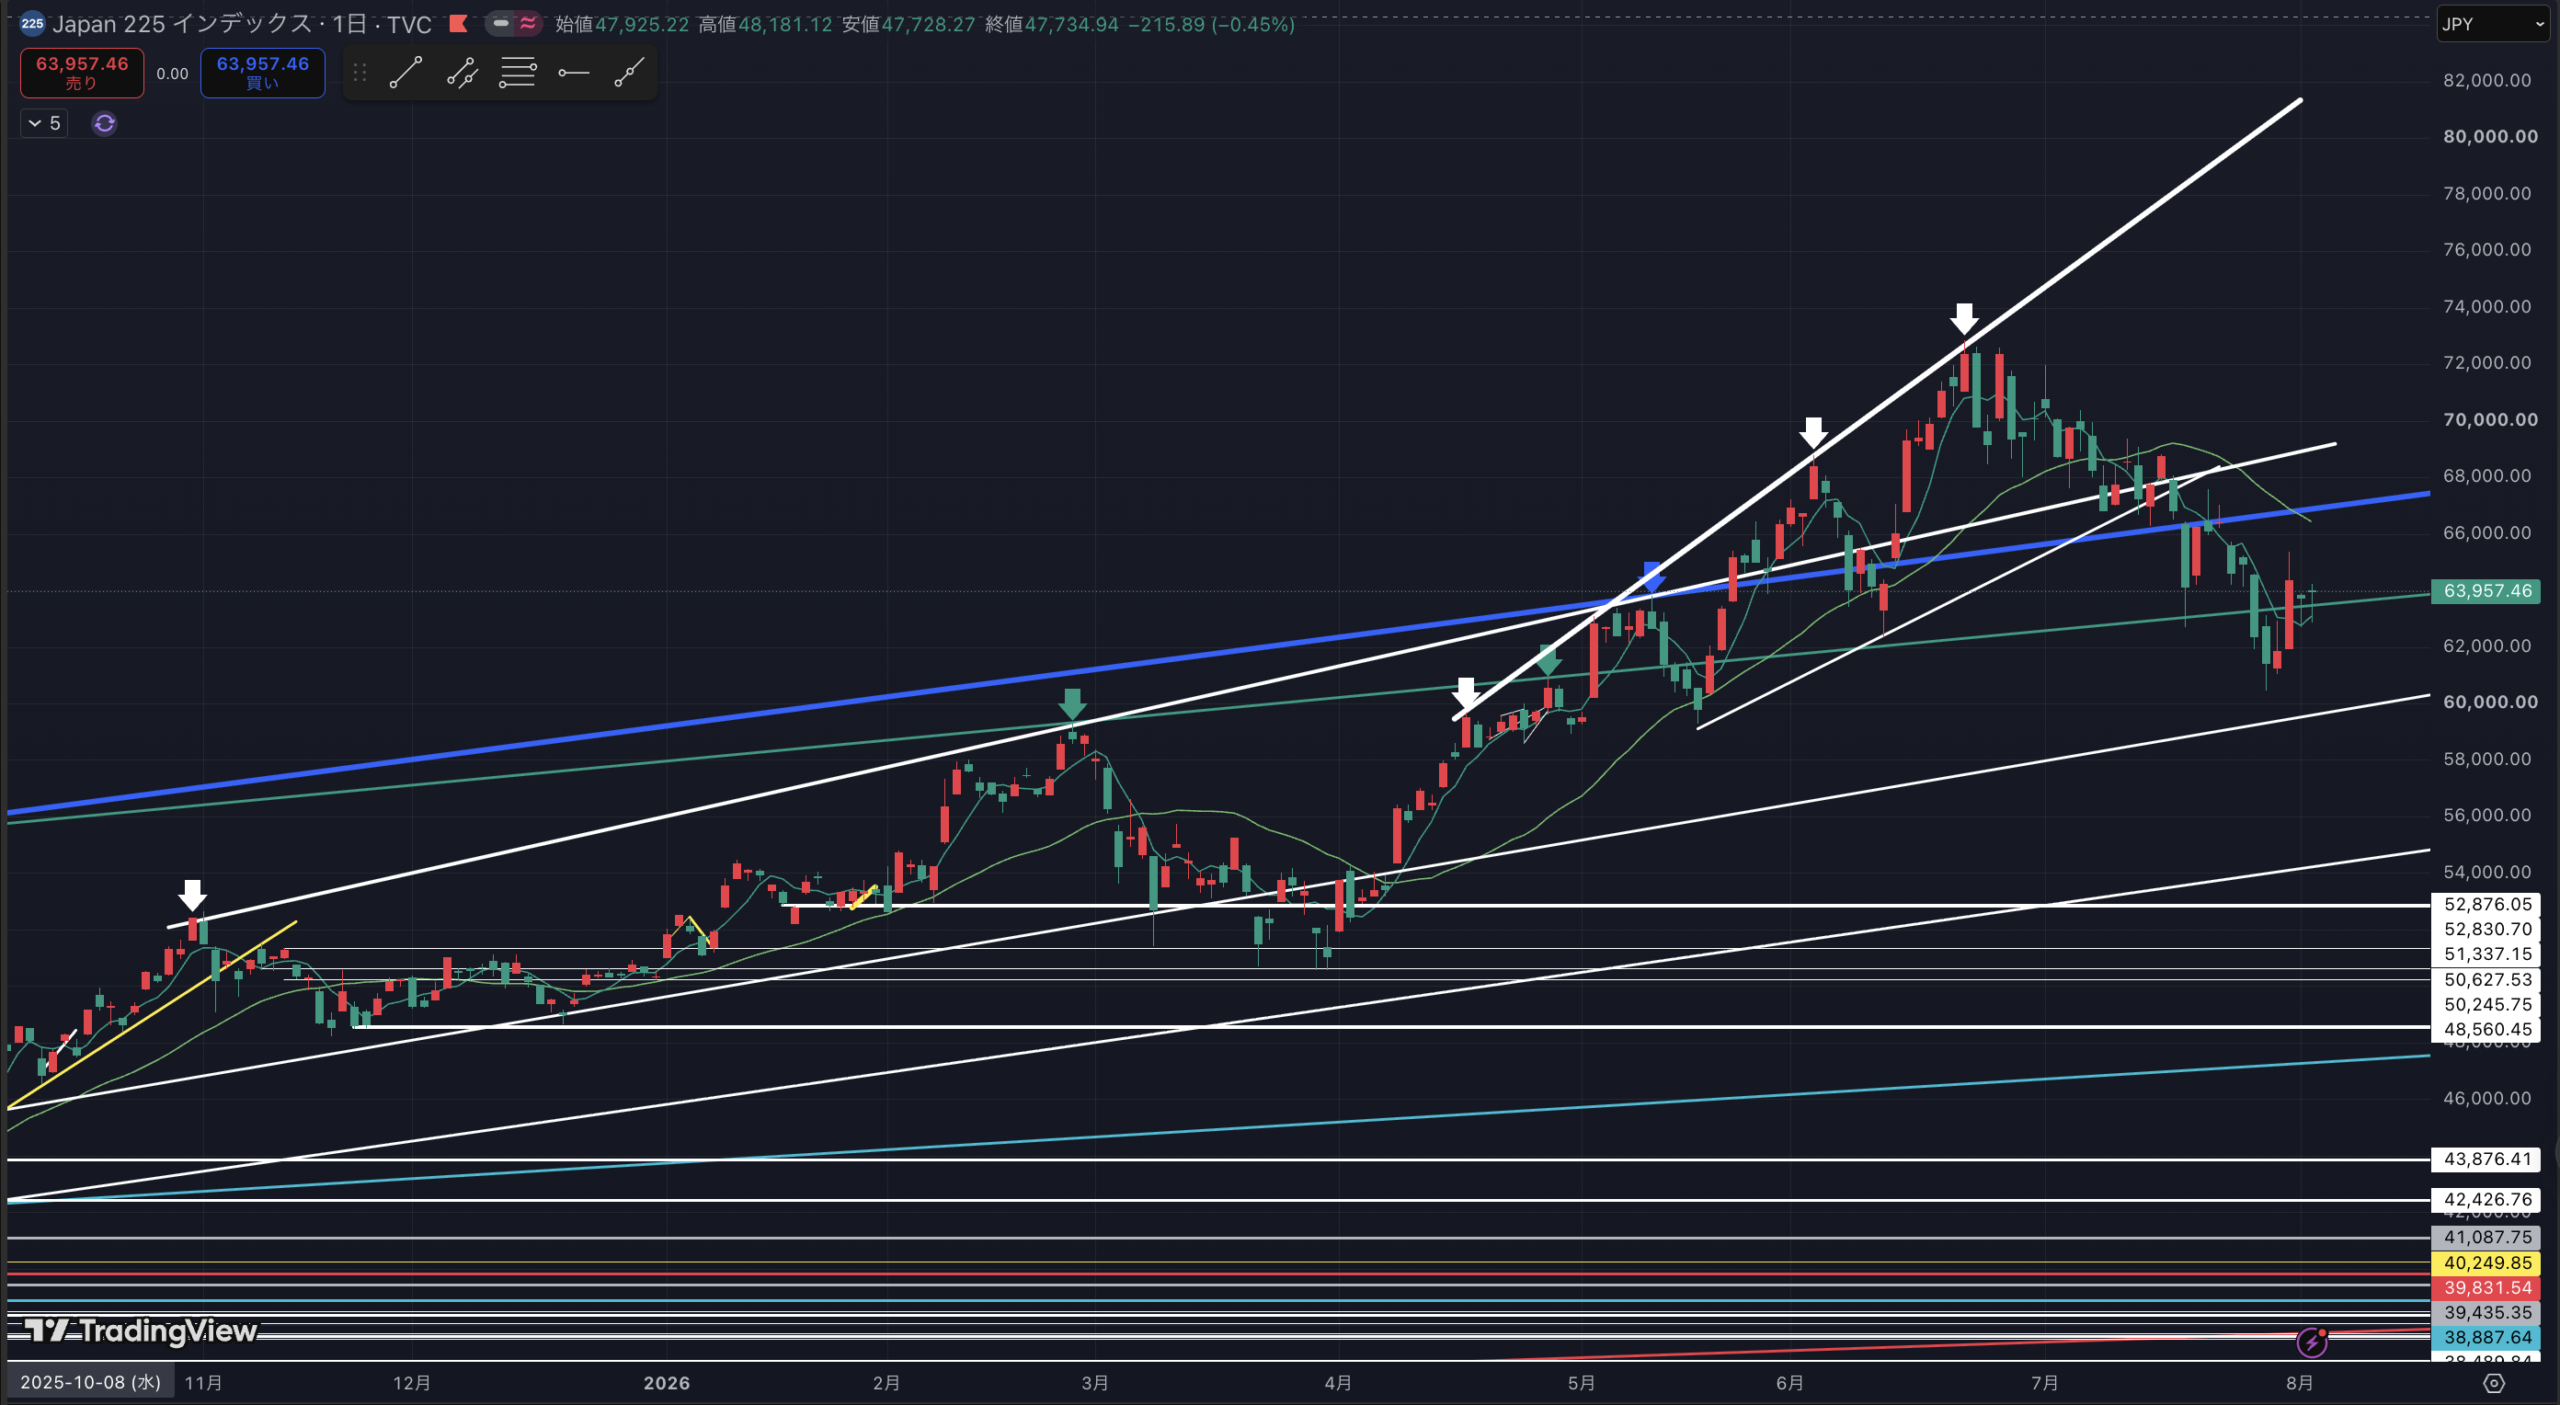The height and width of the screenshot is (1405, 2560).
Task: Select the parallel channel drawing tool
Action: coord(461,73)
